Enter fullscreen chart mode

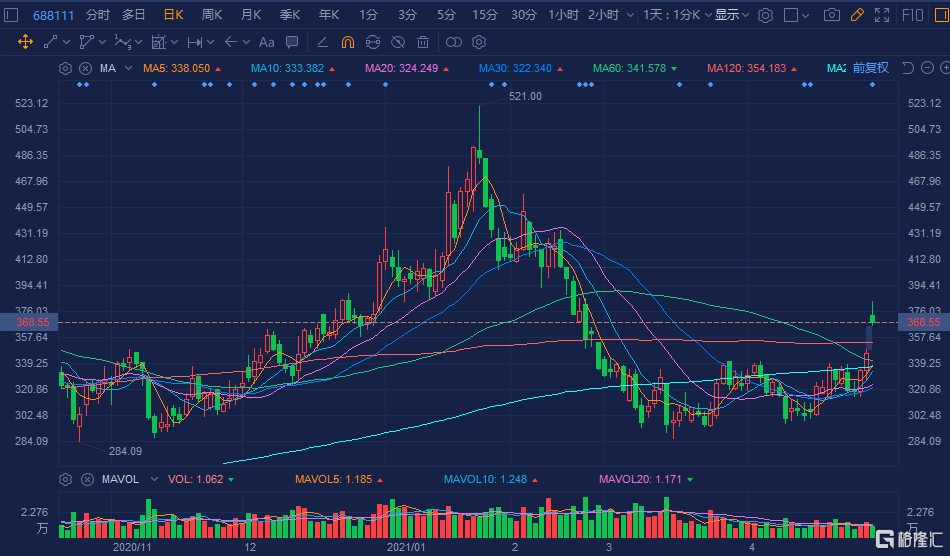(x=882, y=15)
